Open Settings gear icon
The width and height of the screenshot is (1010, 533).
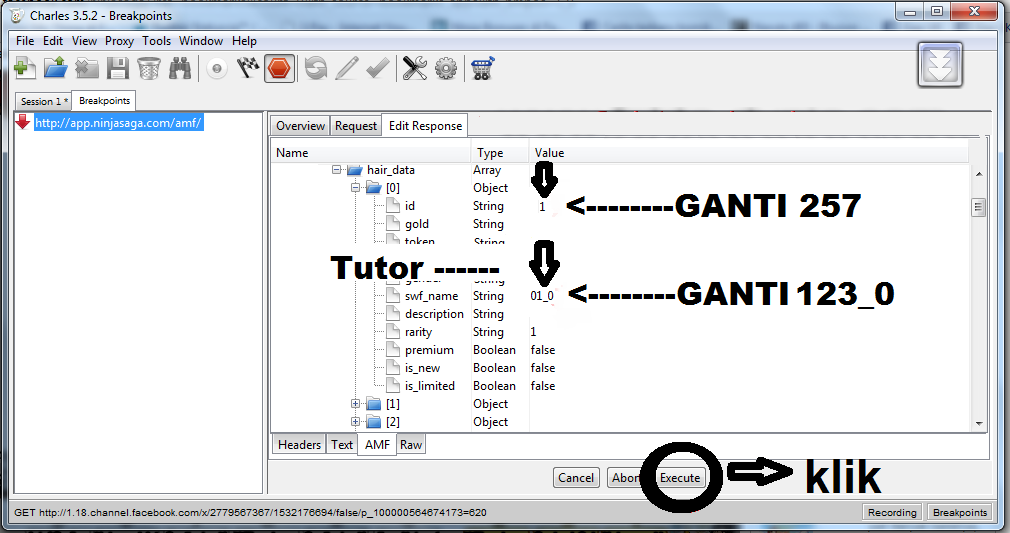(x=446, y=68)
